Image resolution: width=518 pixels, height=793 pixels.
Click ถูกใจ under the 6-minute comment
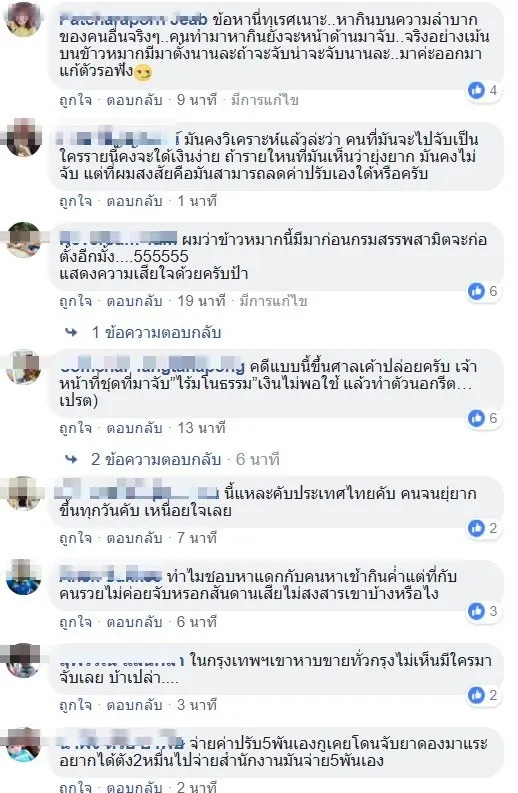76,622
